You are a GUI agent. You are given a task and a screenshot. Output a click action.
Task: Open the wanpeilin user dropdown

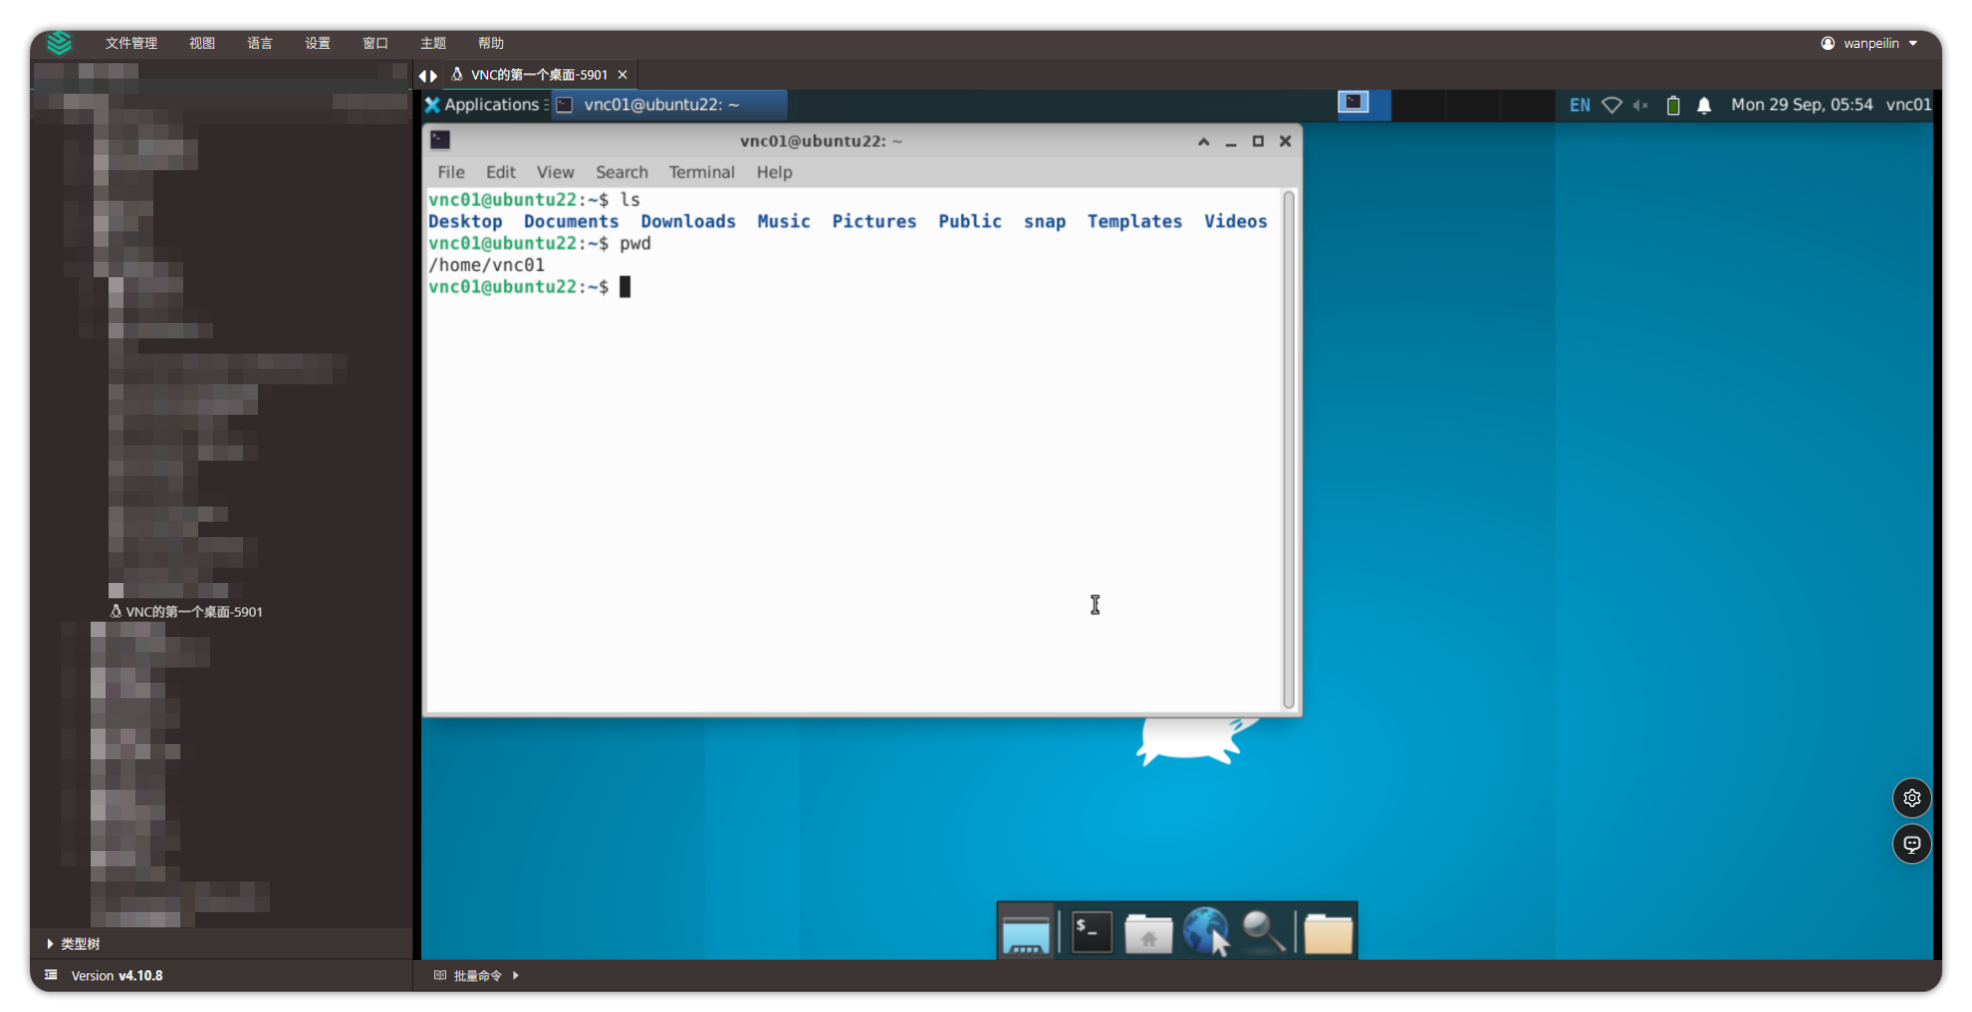(1869, 43)
